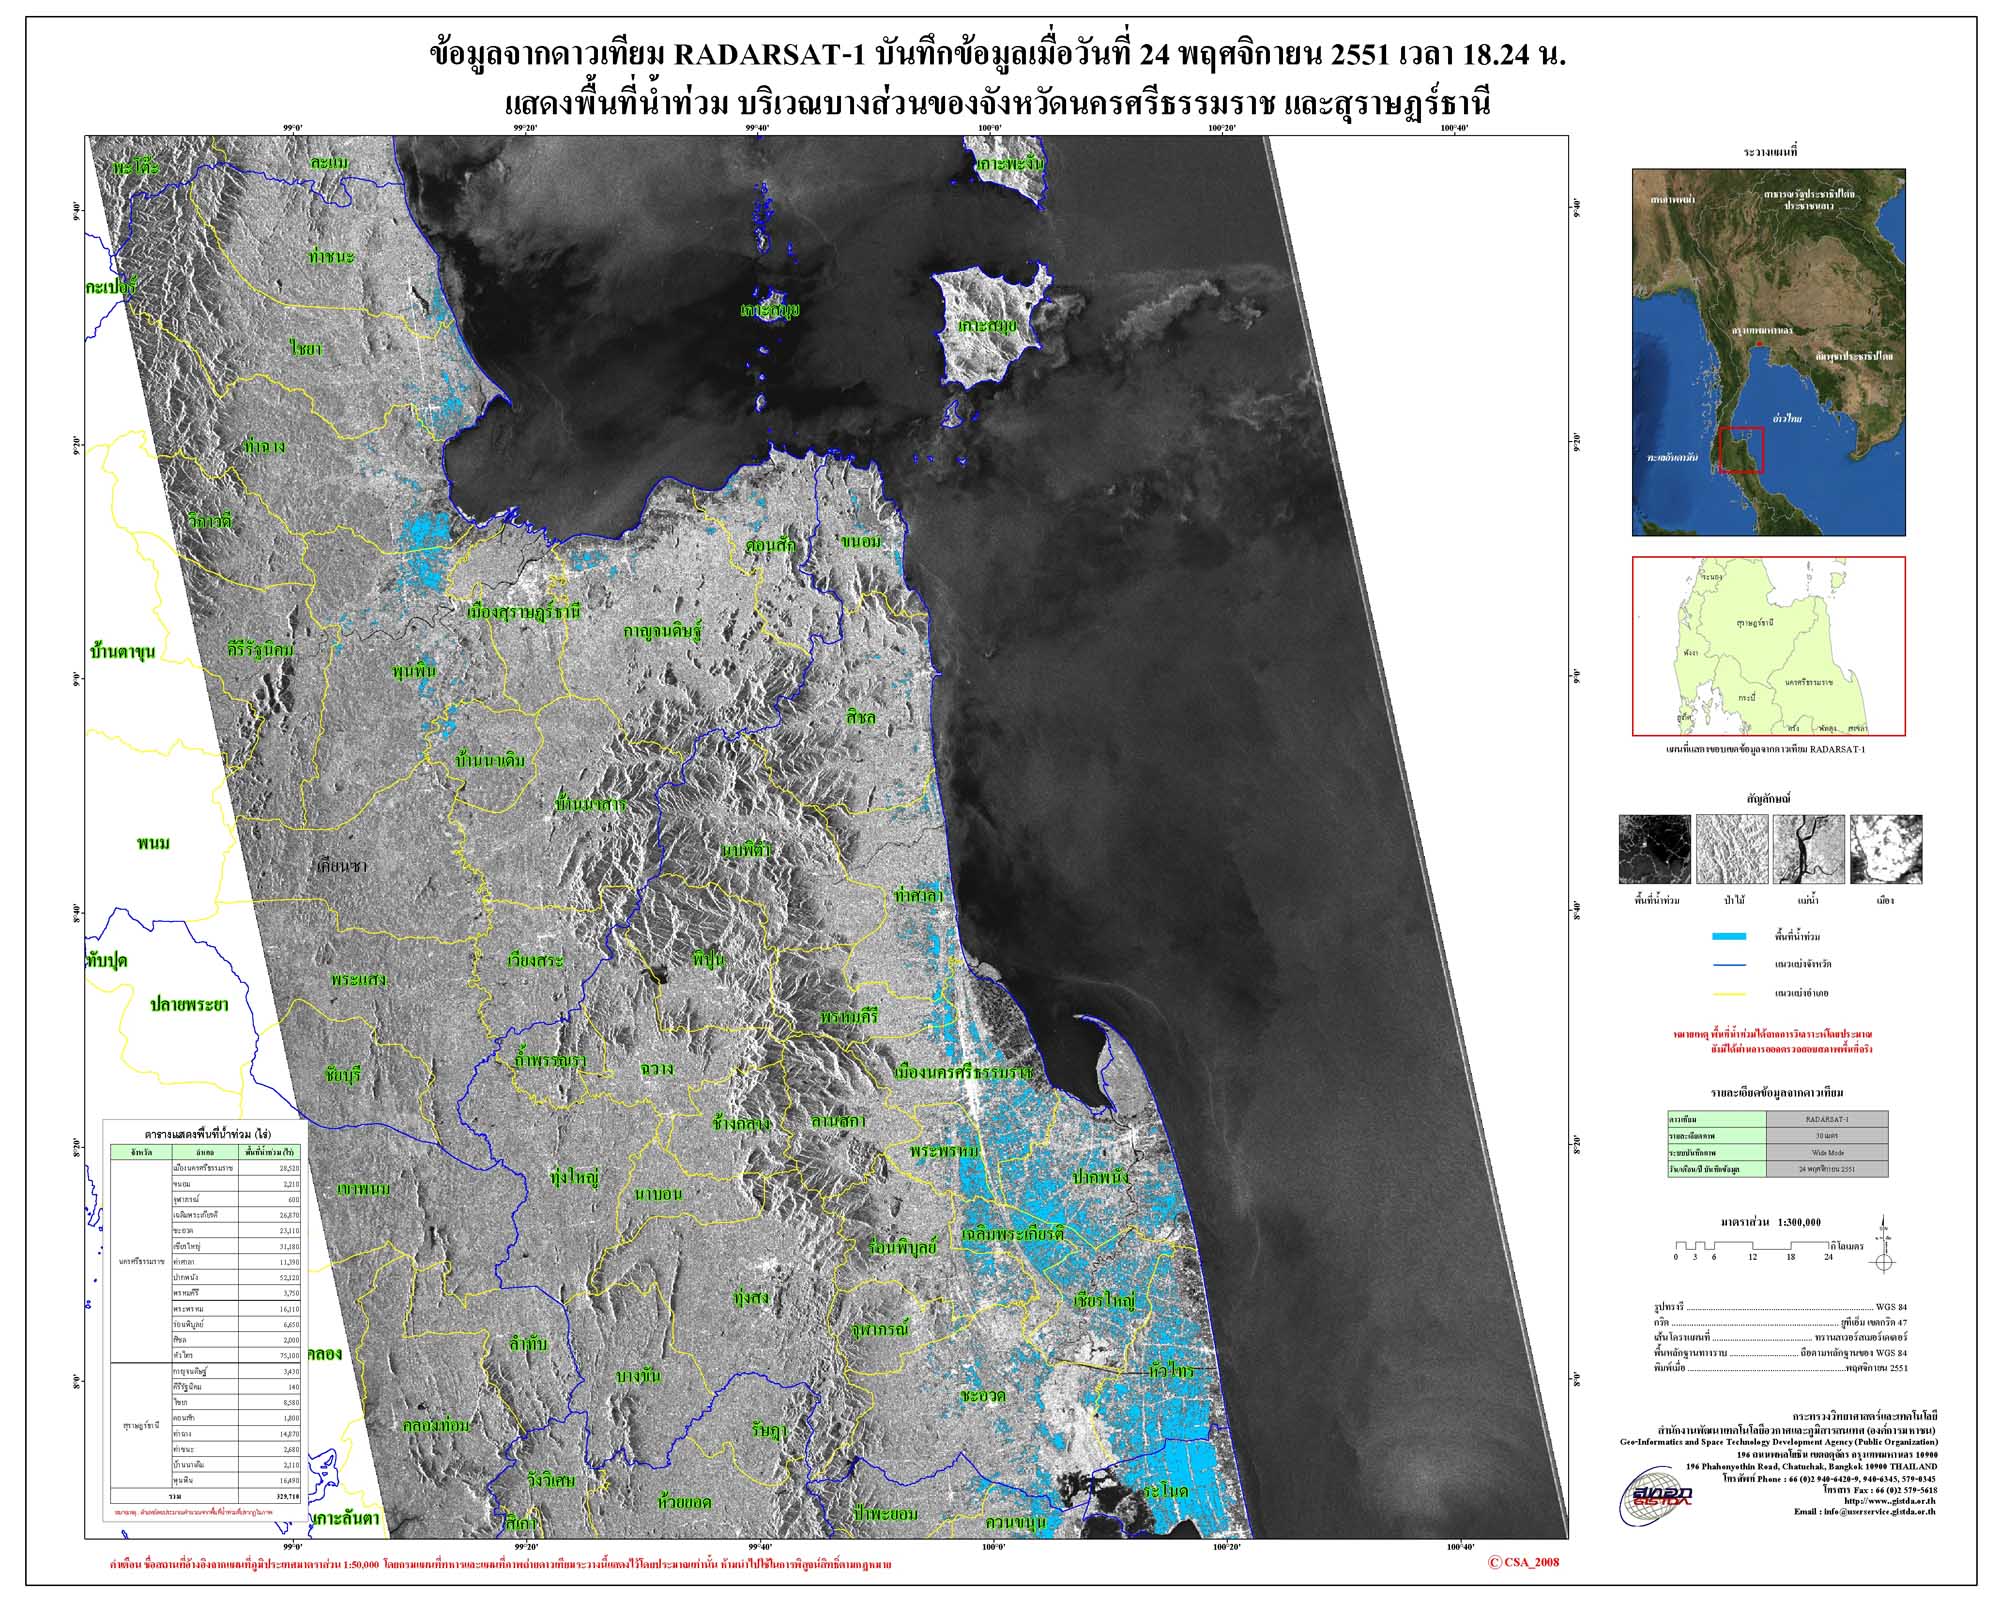
Task: Click the RADARSAT-1 cell in satellite table
Action: pos(1827,1119)
